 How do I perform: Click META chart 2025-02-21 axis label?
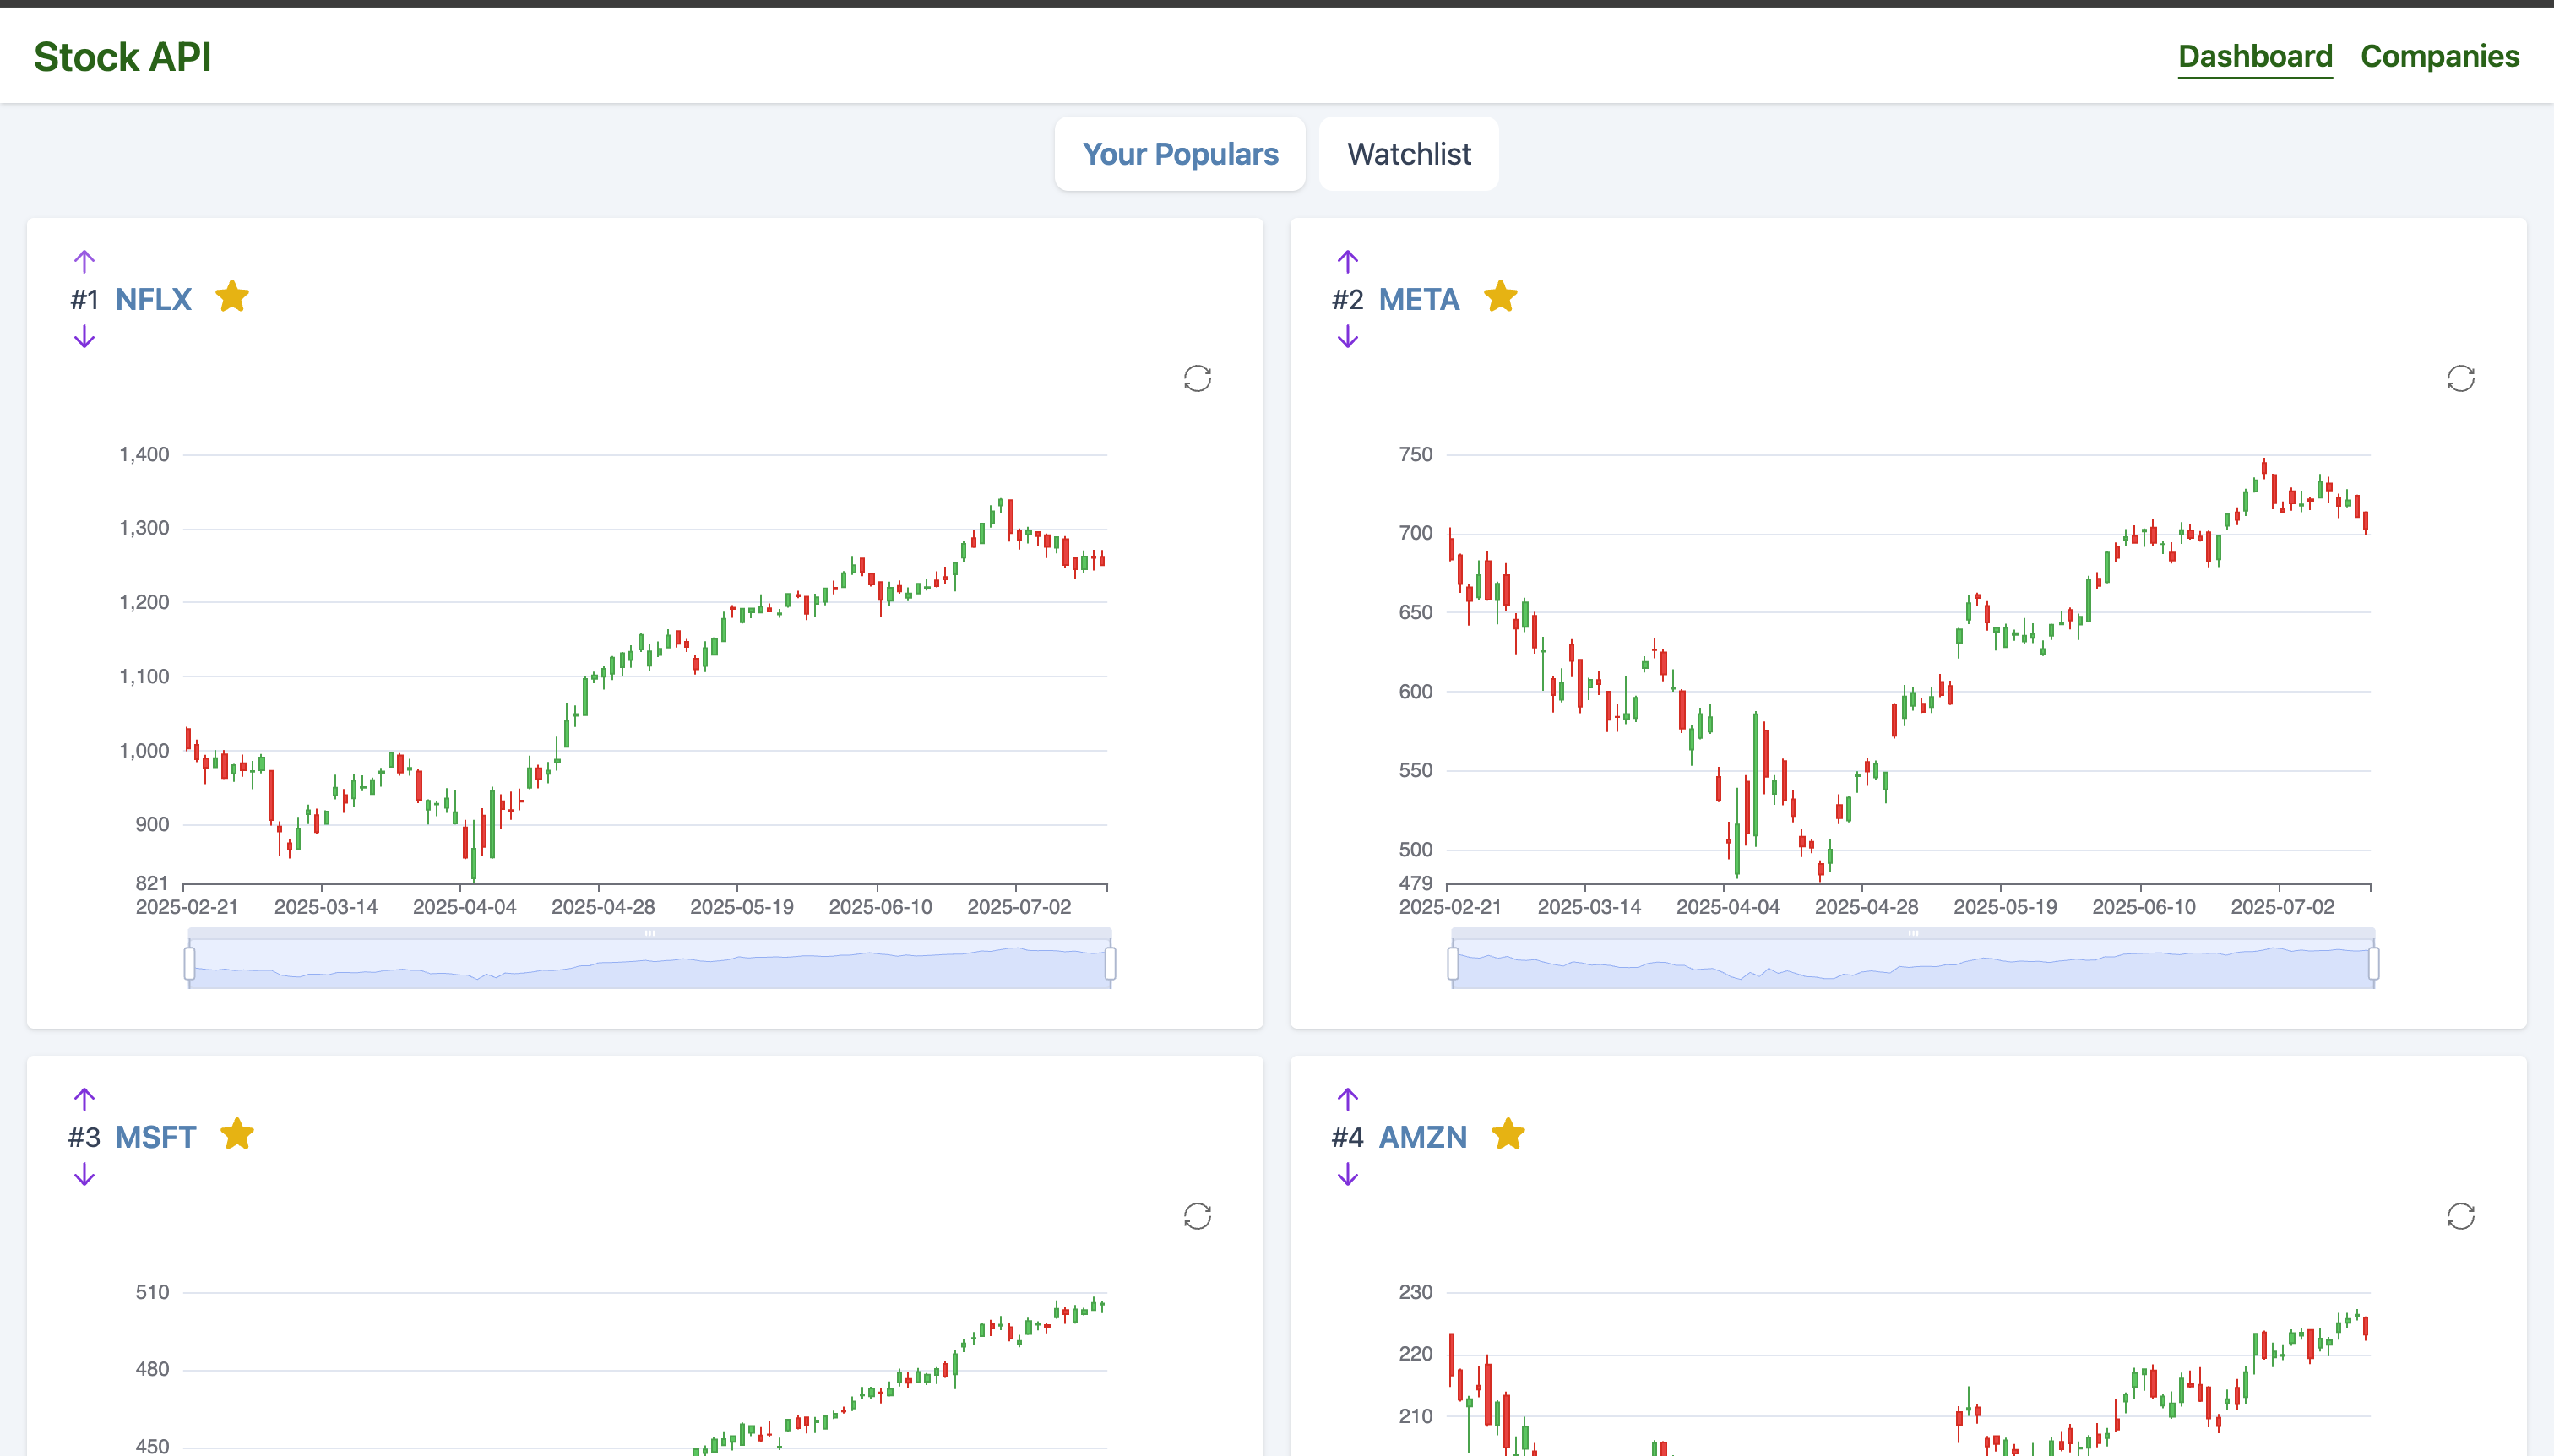click(x=1450, y=907)
